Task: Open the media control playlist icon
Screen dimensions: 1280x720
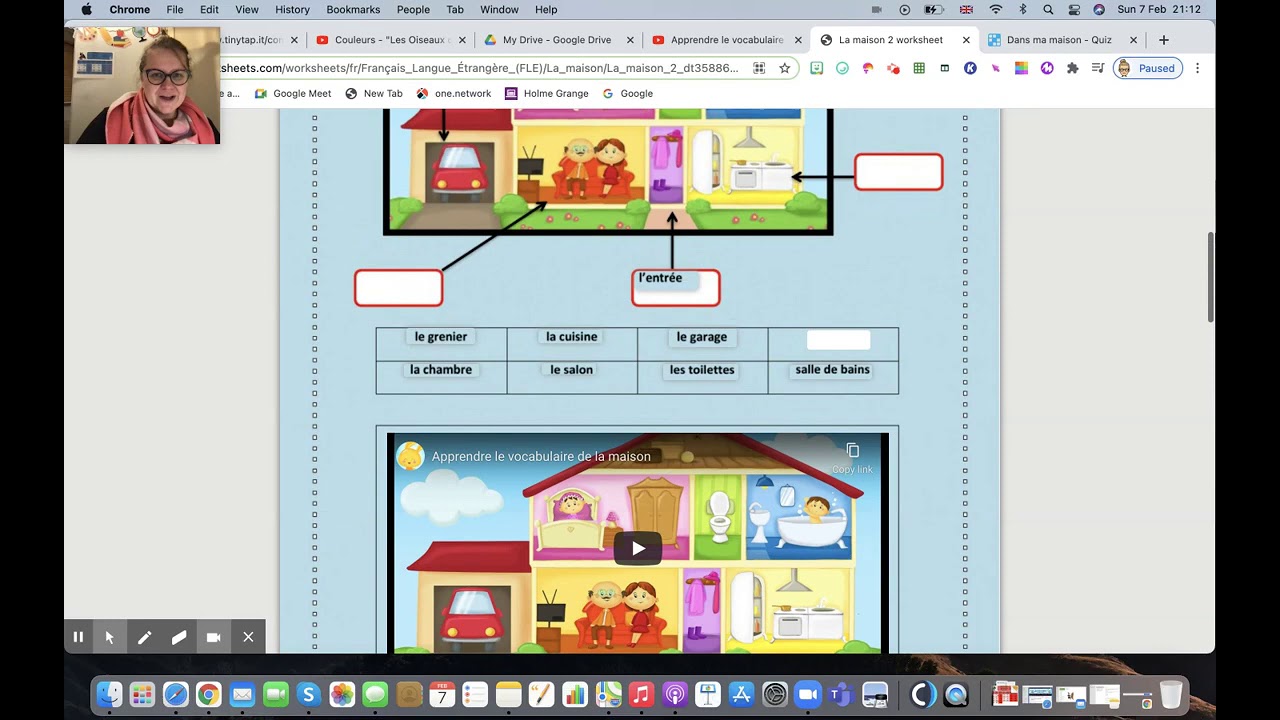Action: 1098,68
